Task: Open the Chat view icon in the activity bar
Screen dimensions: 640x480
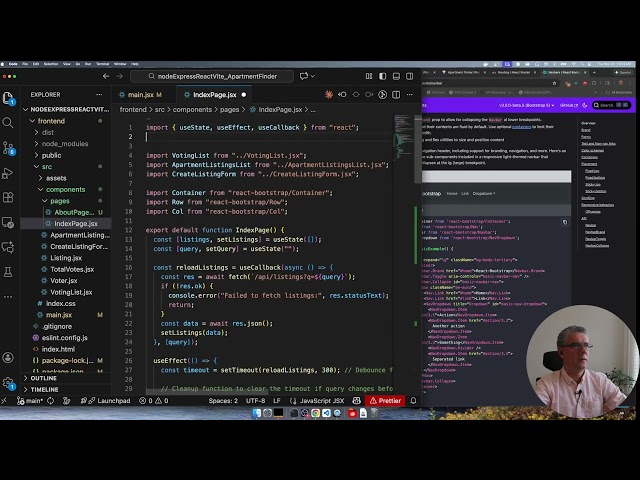Action: [8, 247]
